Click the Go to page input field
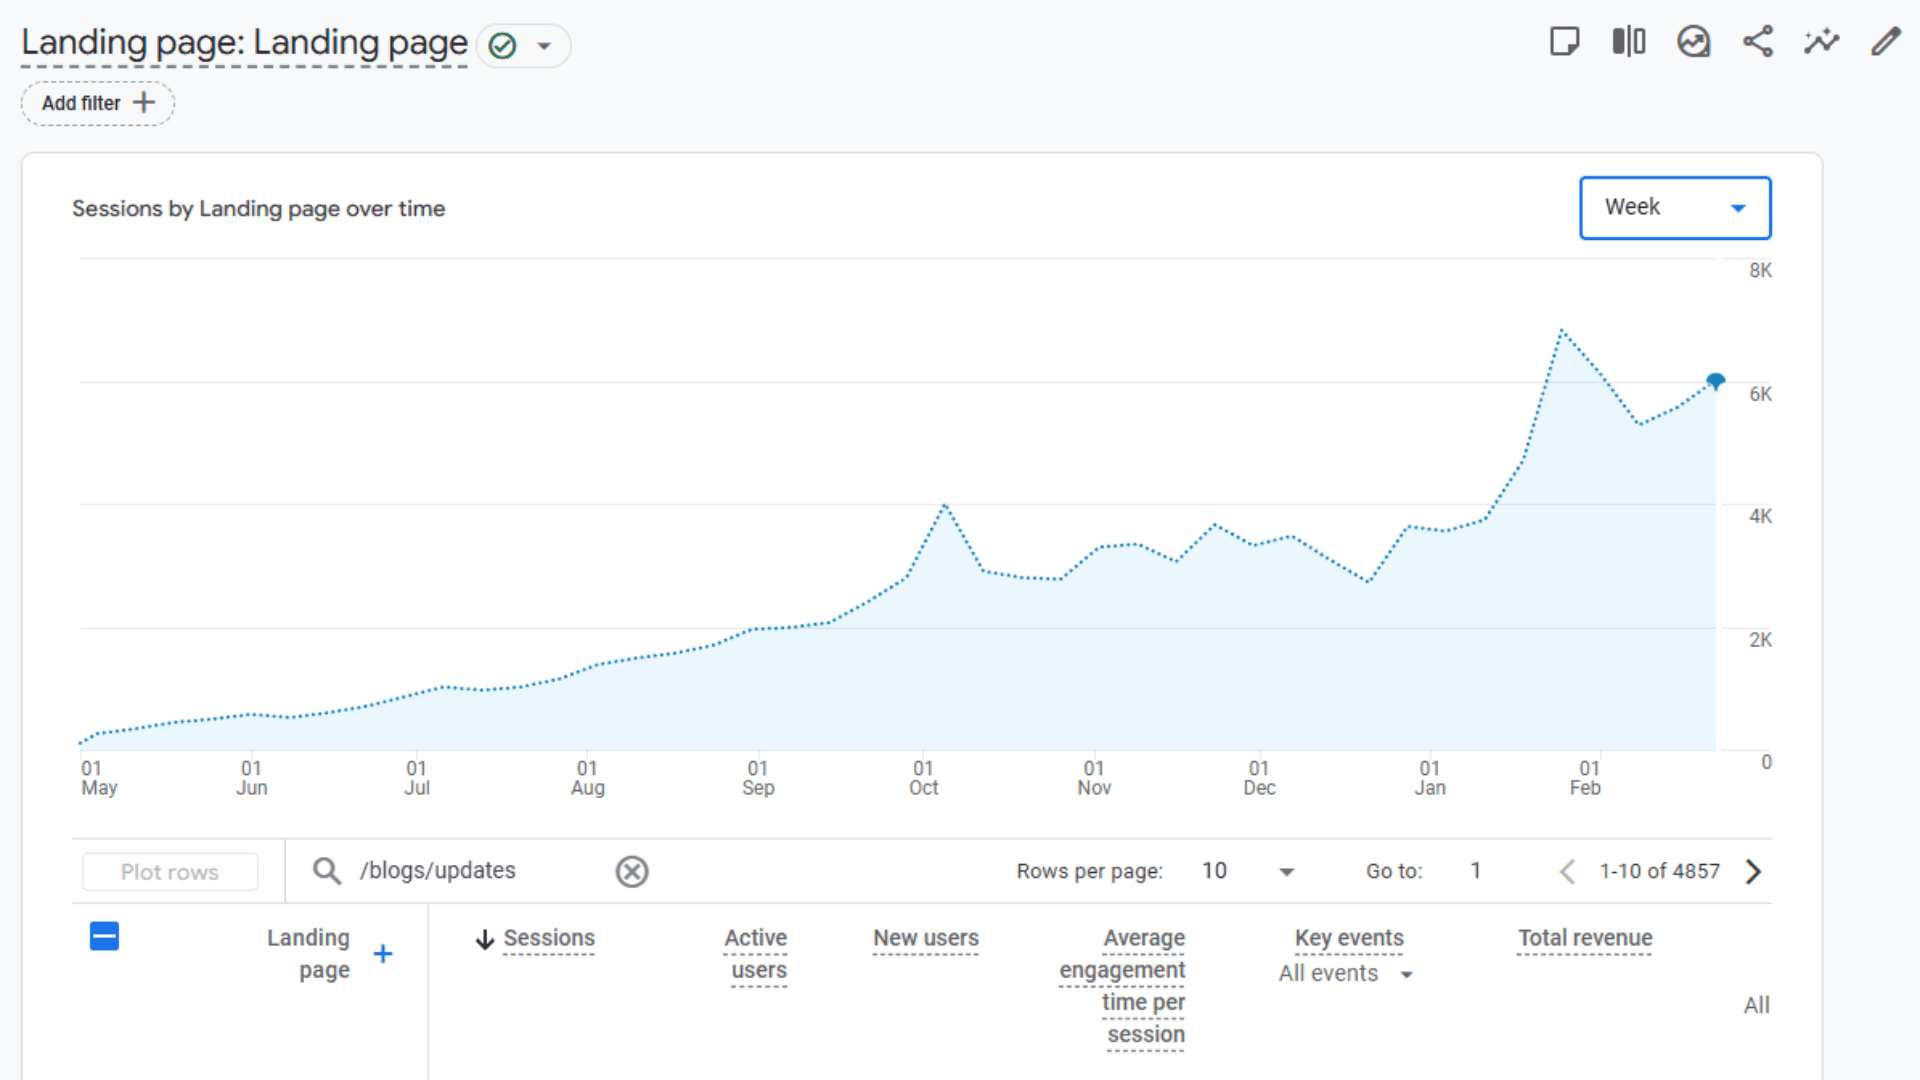Screen dimensions: 1920x1080 point(1475,871)
